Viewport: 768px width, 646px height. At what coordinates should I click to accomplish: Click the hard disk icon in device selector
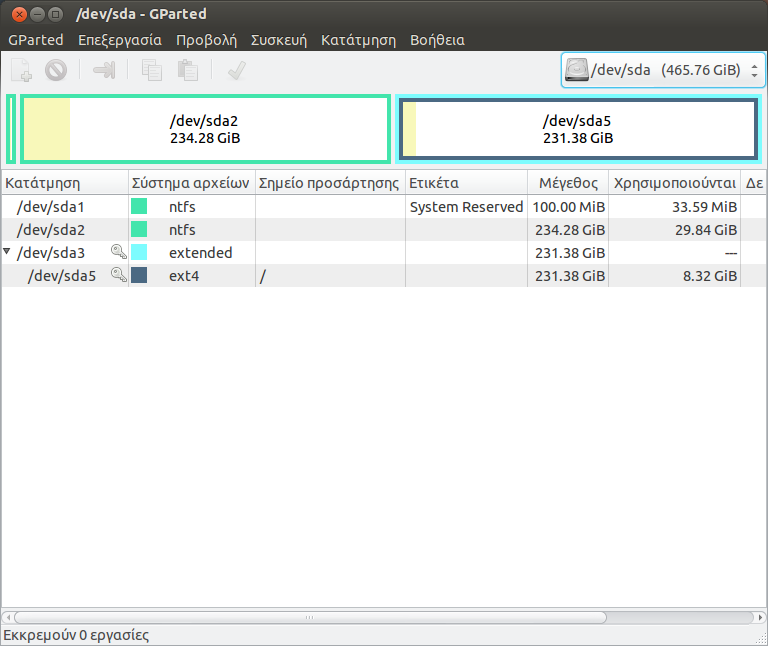(x=576, y=70)
